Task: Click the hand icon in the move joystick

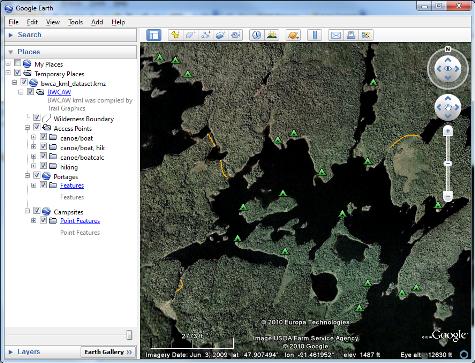Action: [448, 107]
